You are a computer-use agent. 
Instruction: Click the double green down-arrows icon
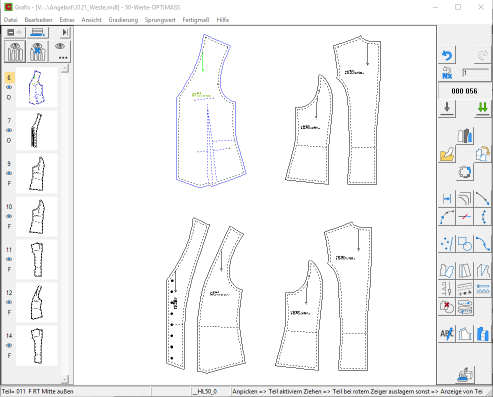482,108
